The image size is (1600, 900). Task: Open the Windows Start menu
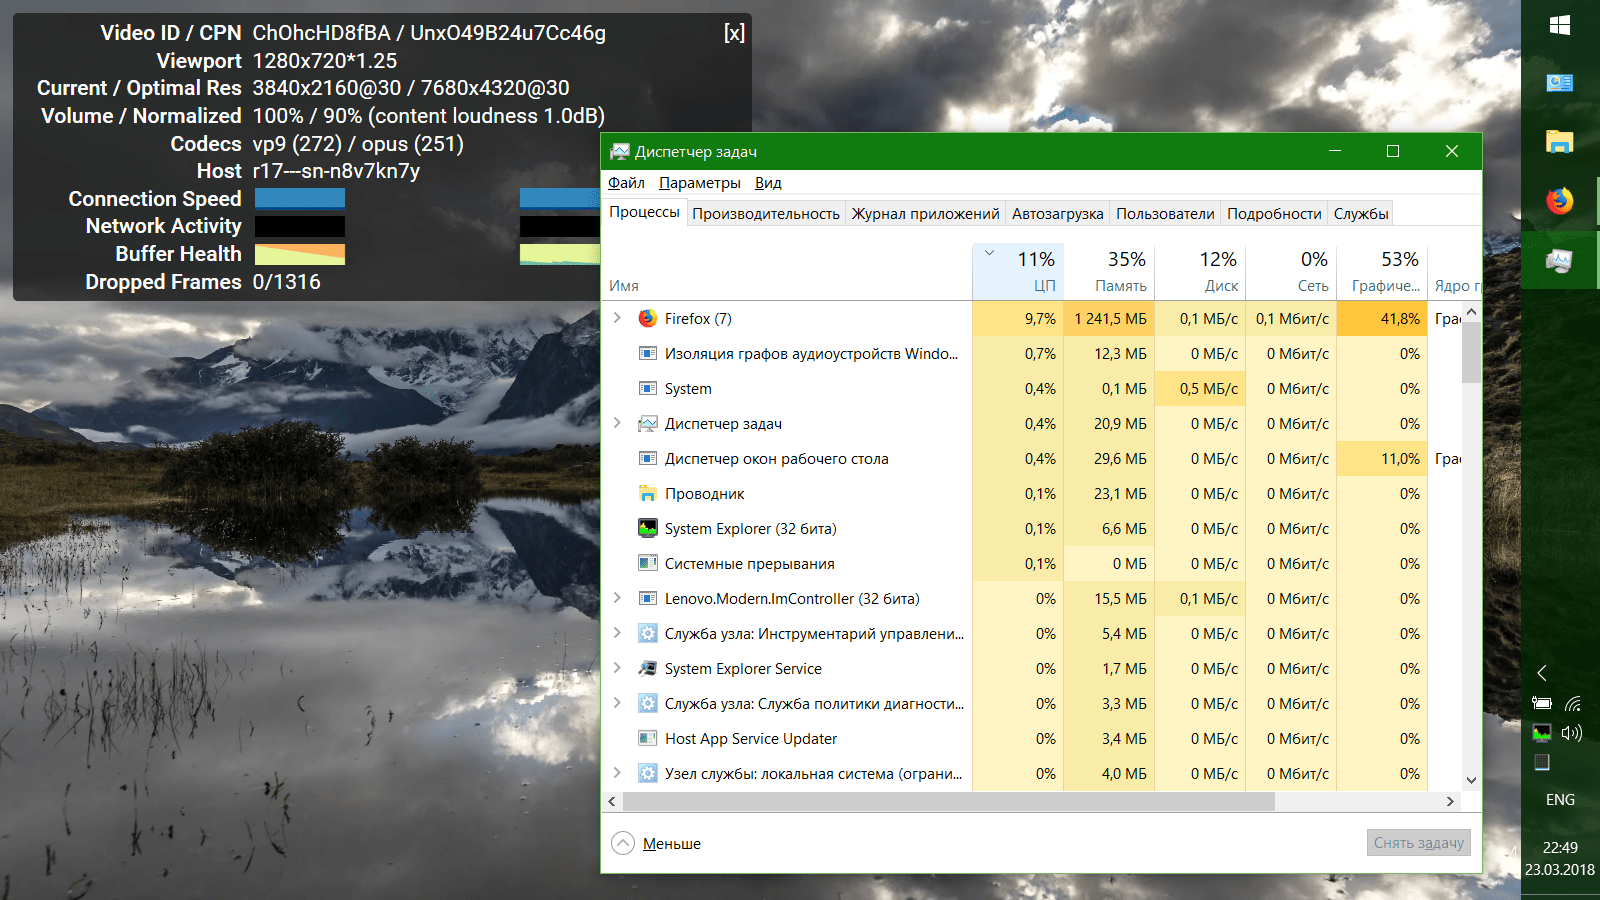1559,26
